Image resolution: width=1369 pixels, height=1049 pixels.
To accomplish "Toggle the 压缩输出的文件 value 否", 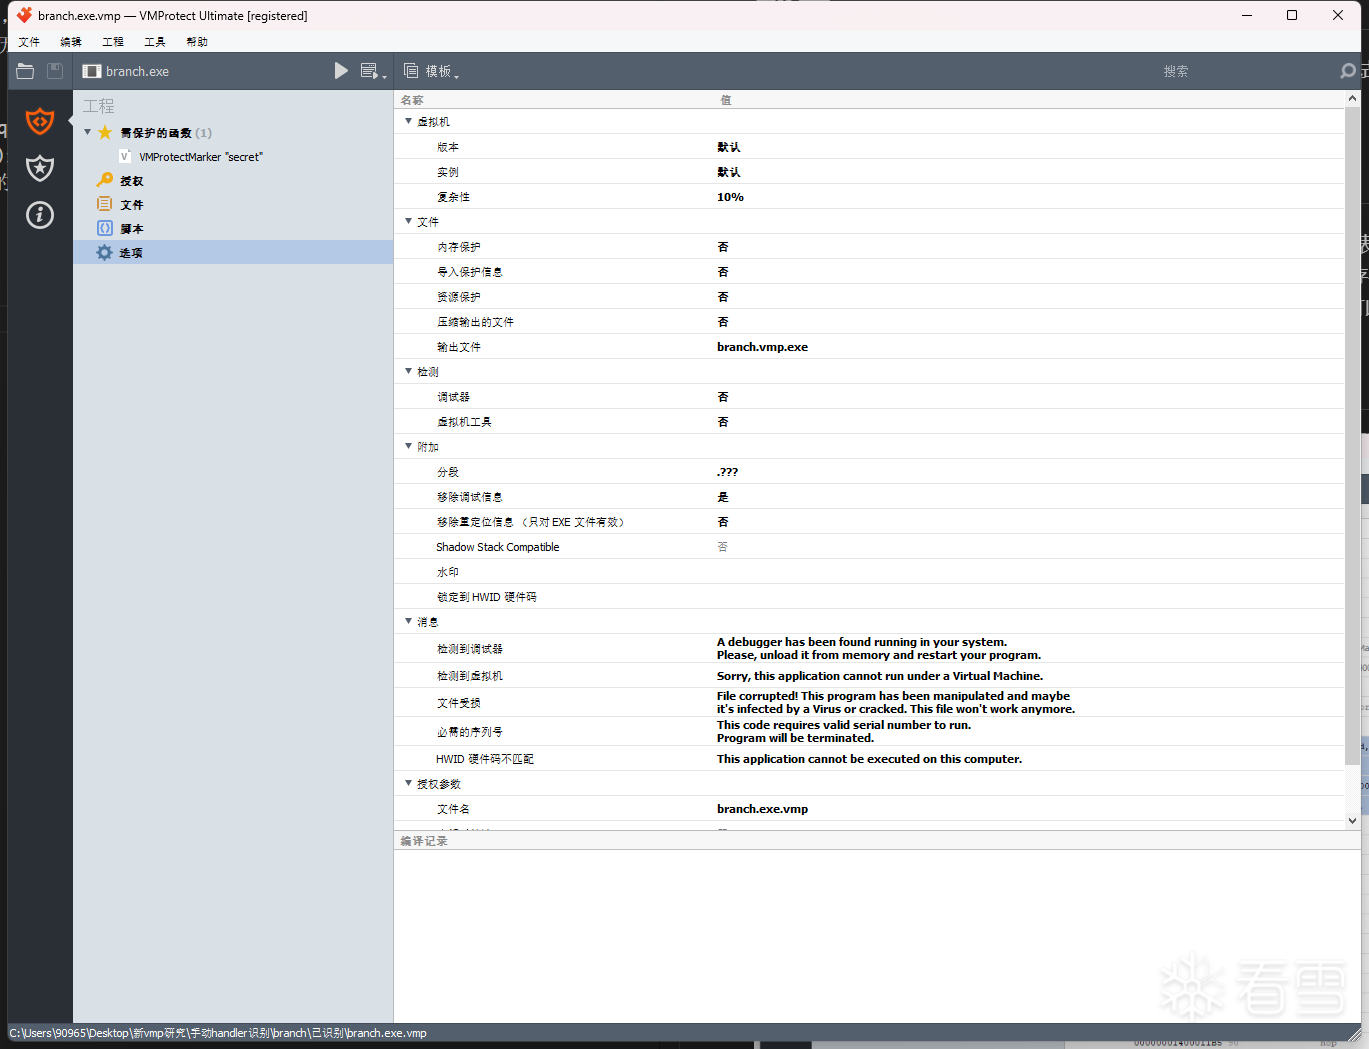I will click(x=723, y=322).
